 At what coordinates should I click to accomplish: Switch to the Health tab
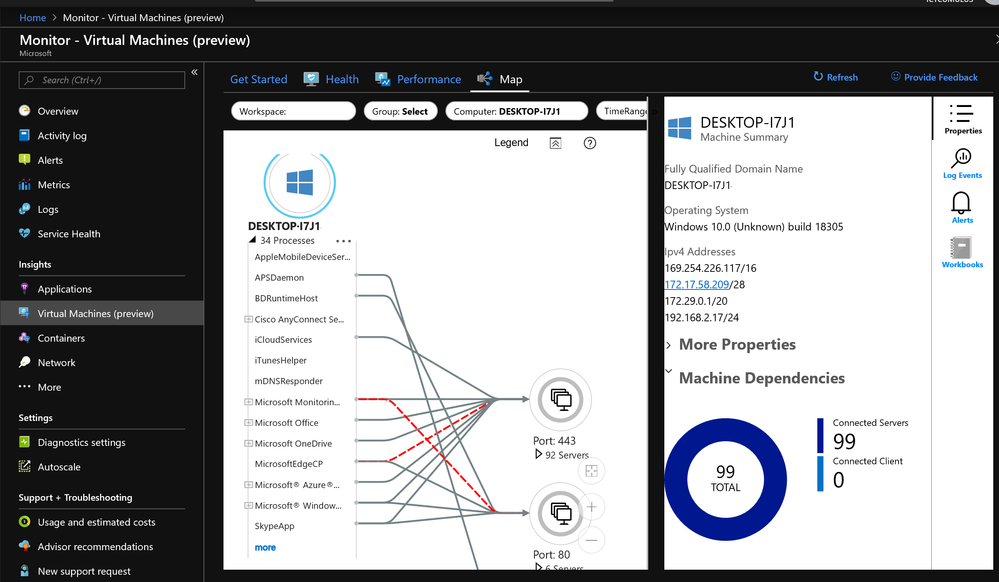pos(331,79)
